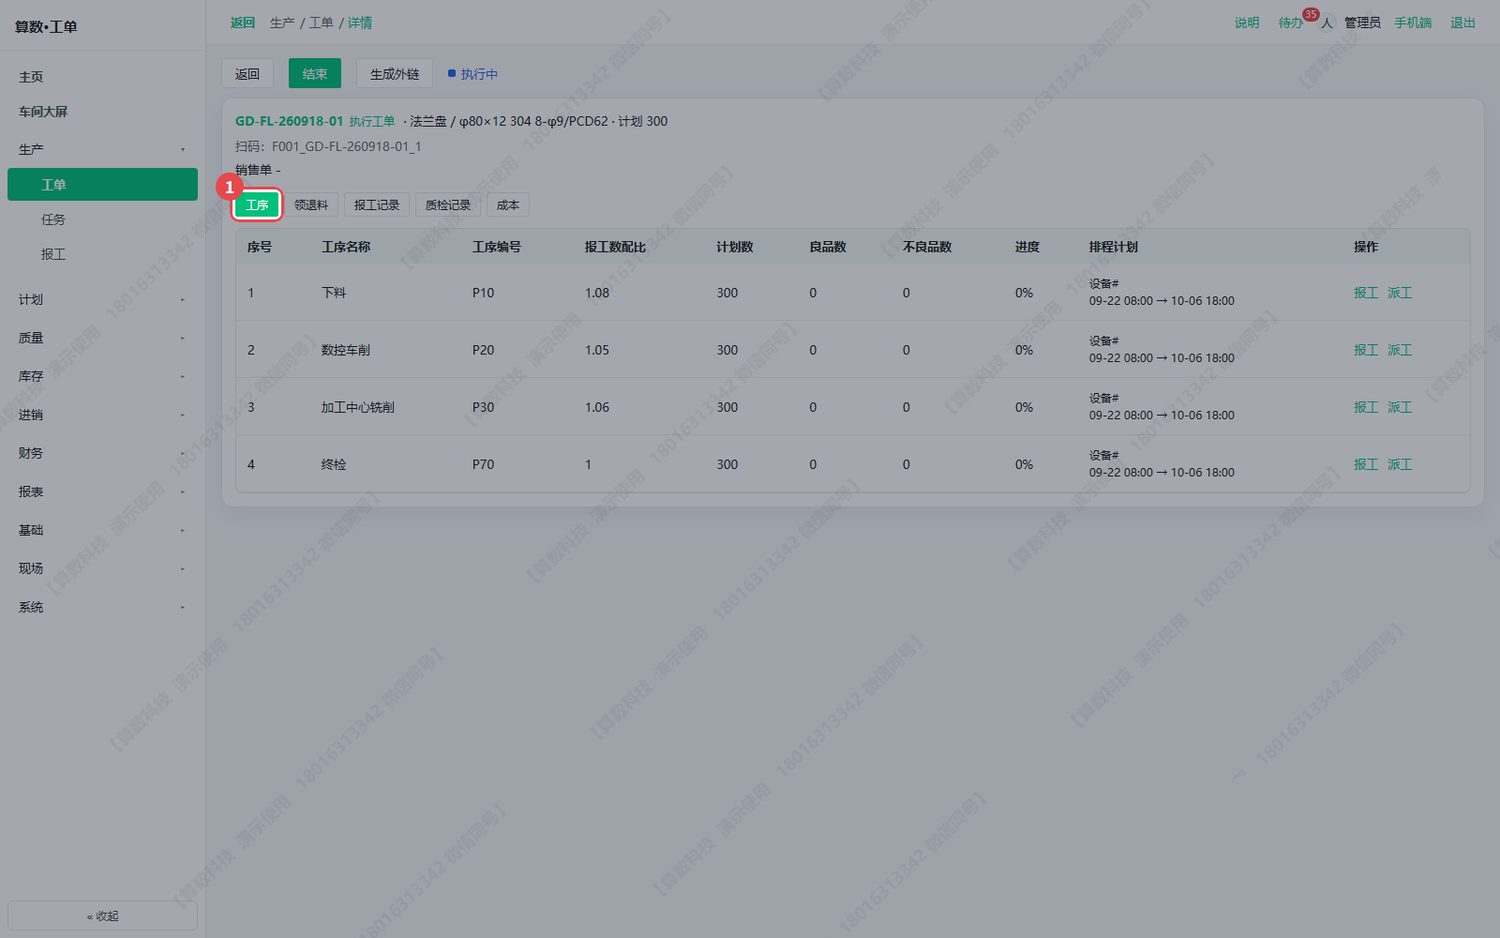Click 派工 for the 下料 row
The image size is (1500, 938).
click(1400, 293)
